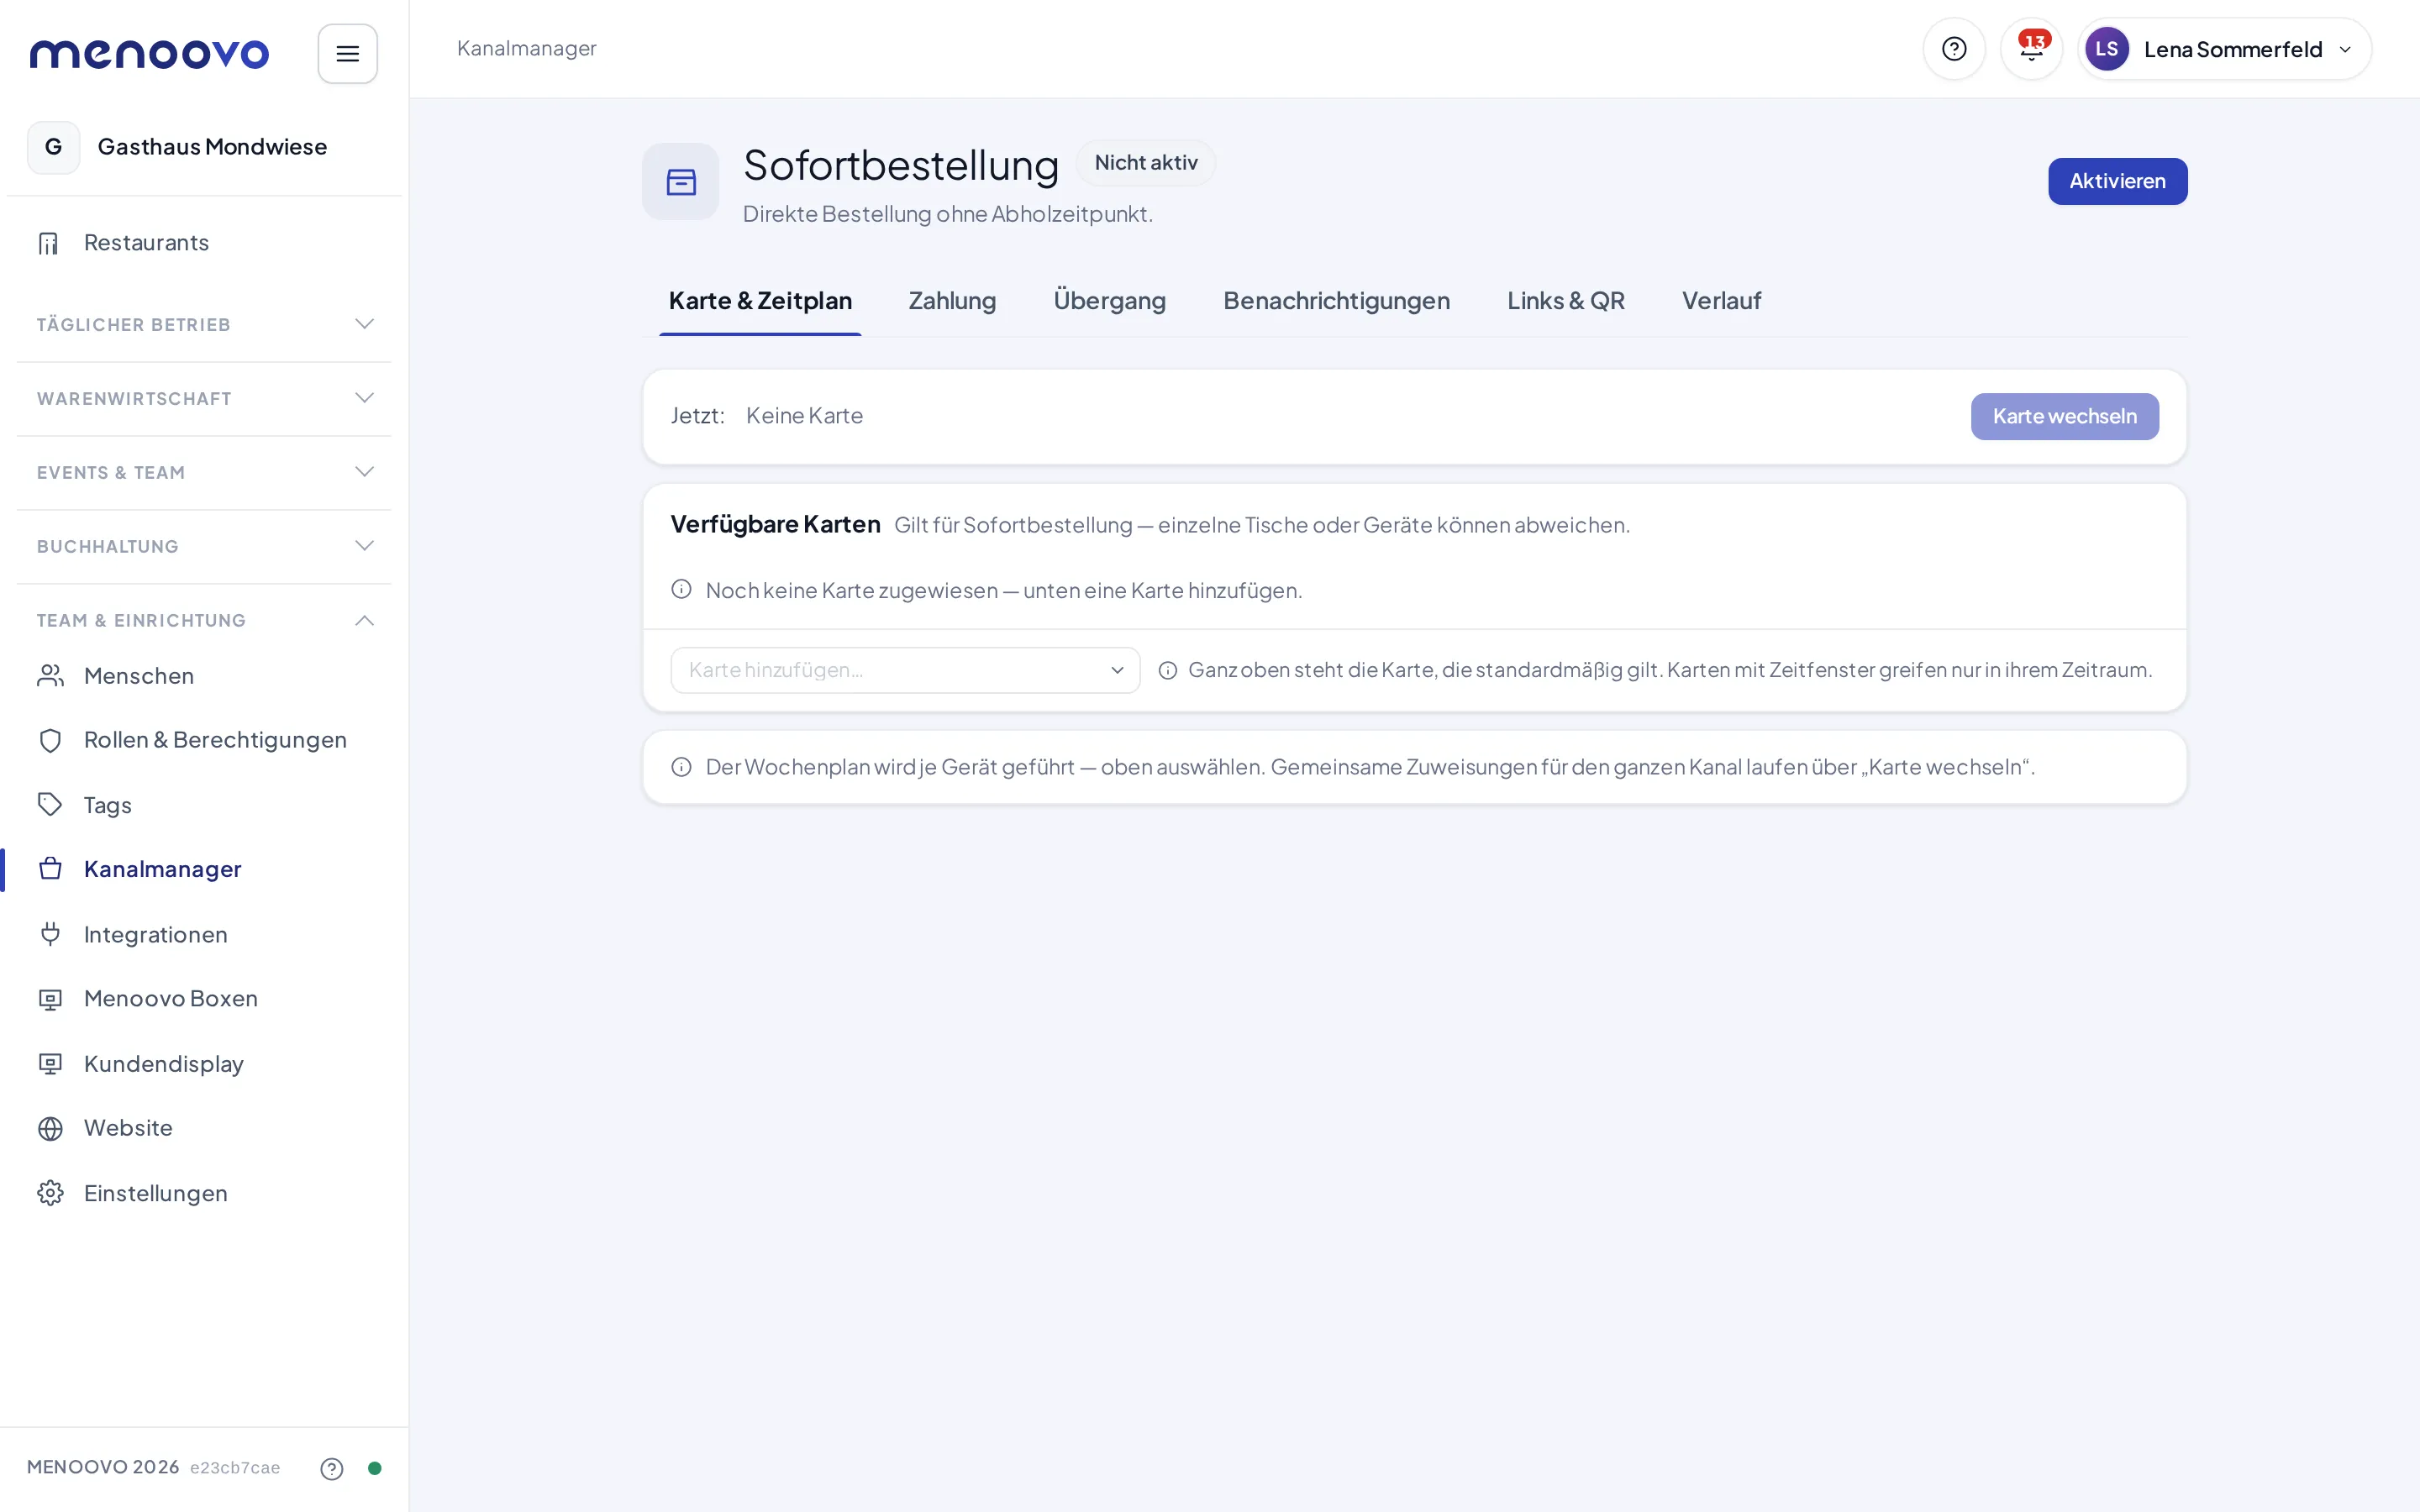Click the footer help circle icon
2420x1512 pixels.
pos(332,1468)
